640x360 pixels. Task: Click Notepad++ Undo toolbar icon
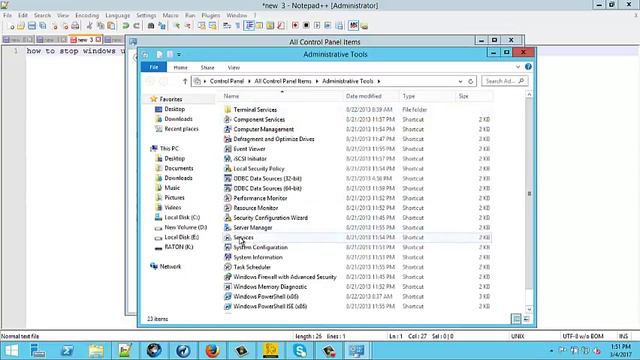click(126, 26)
